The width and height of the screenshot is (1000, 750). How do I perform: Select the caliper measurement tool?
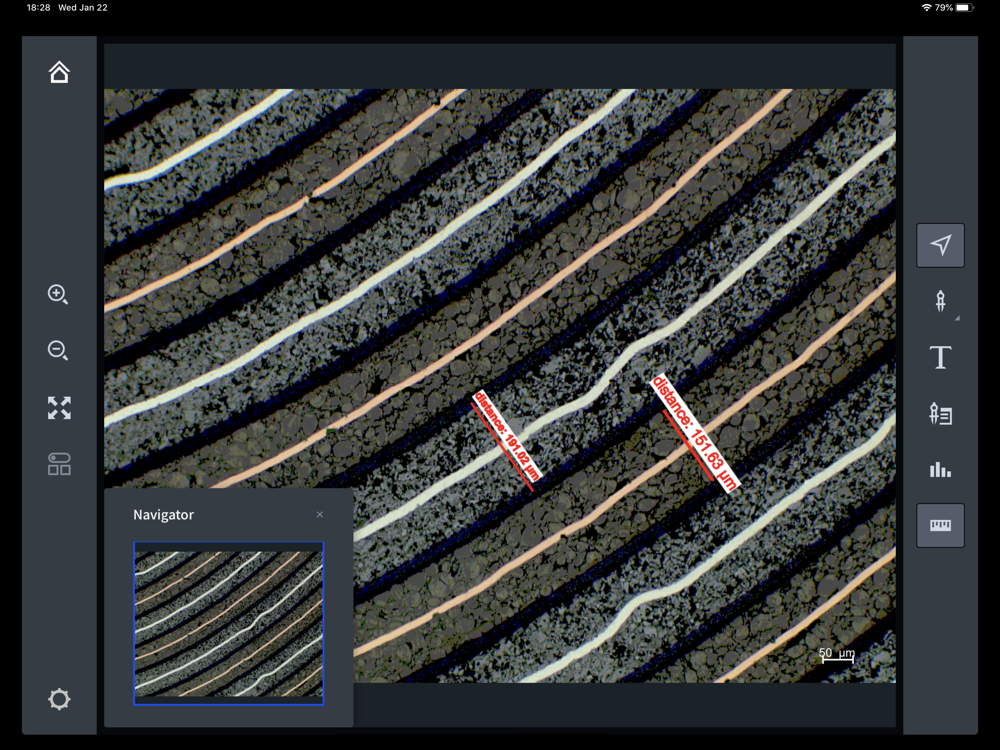click(940, 301)
